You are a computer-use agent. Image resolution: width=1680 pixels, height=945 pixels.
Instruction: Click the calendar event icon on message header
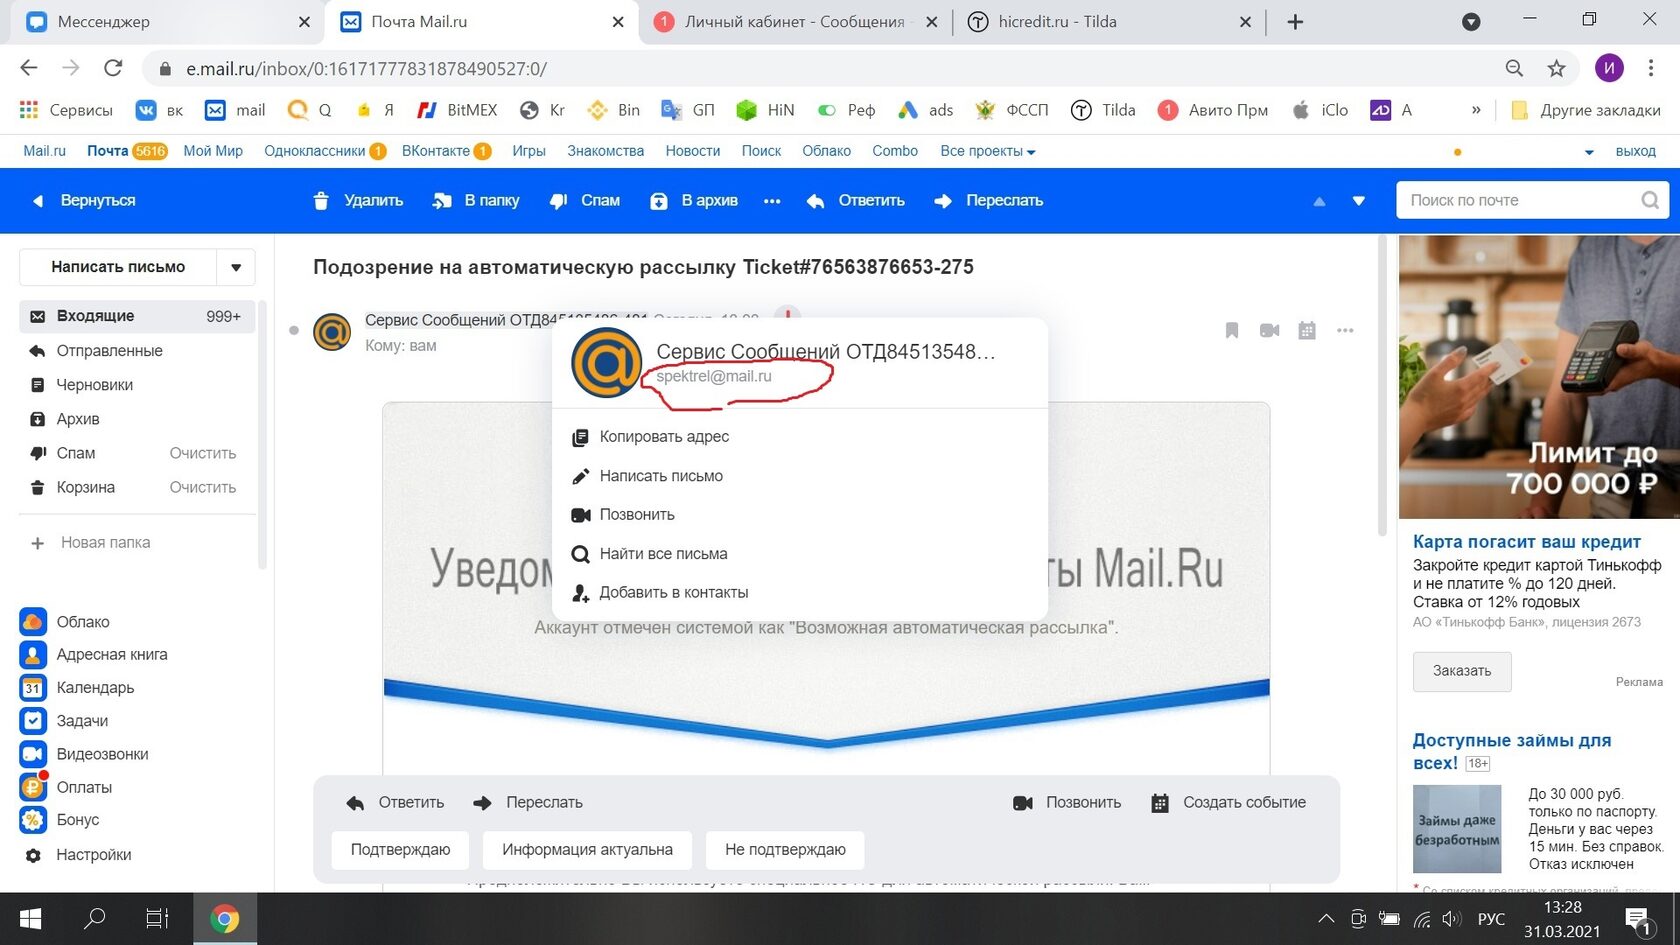(x=1307, y=331)
